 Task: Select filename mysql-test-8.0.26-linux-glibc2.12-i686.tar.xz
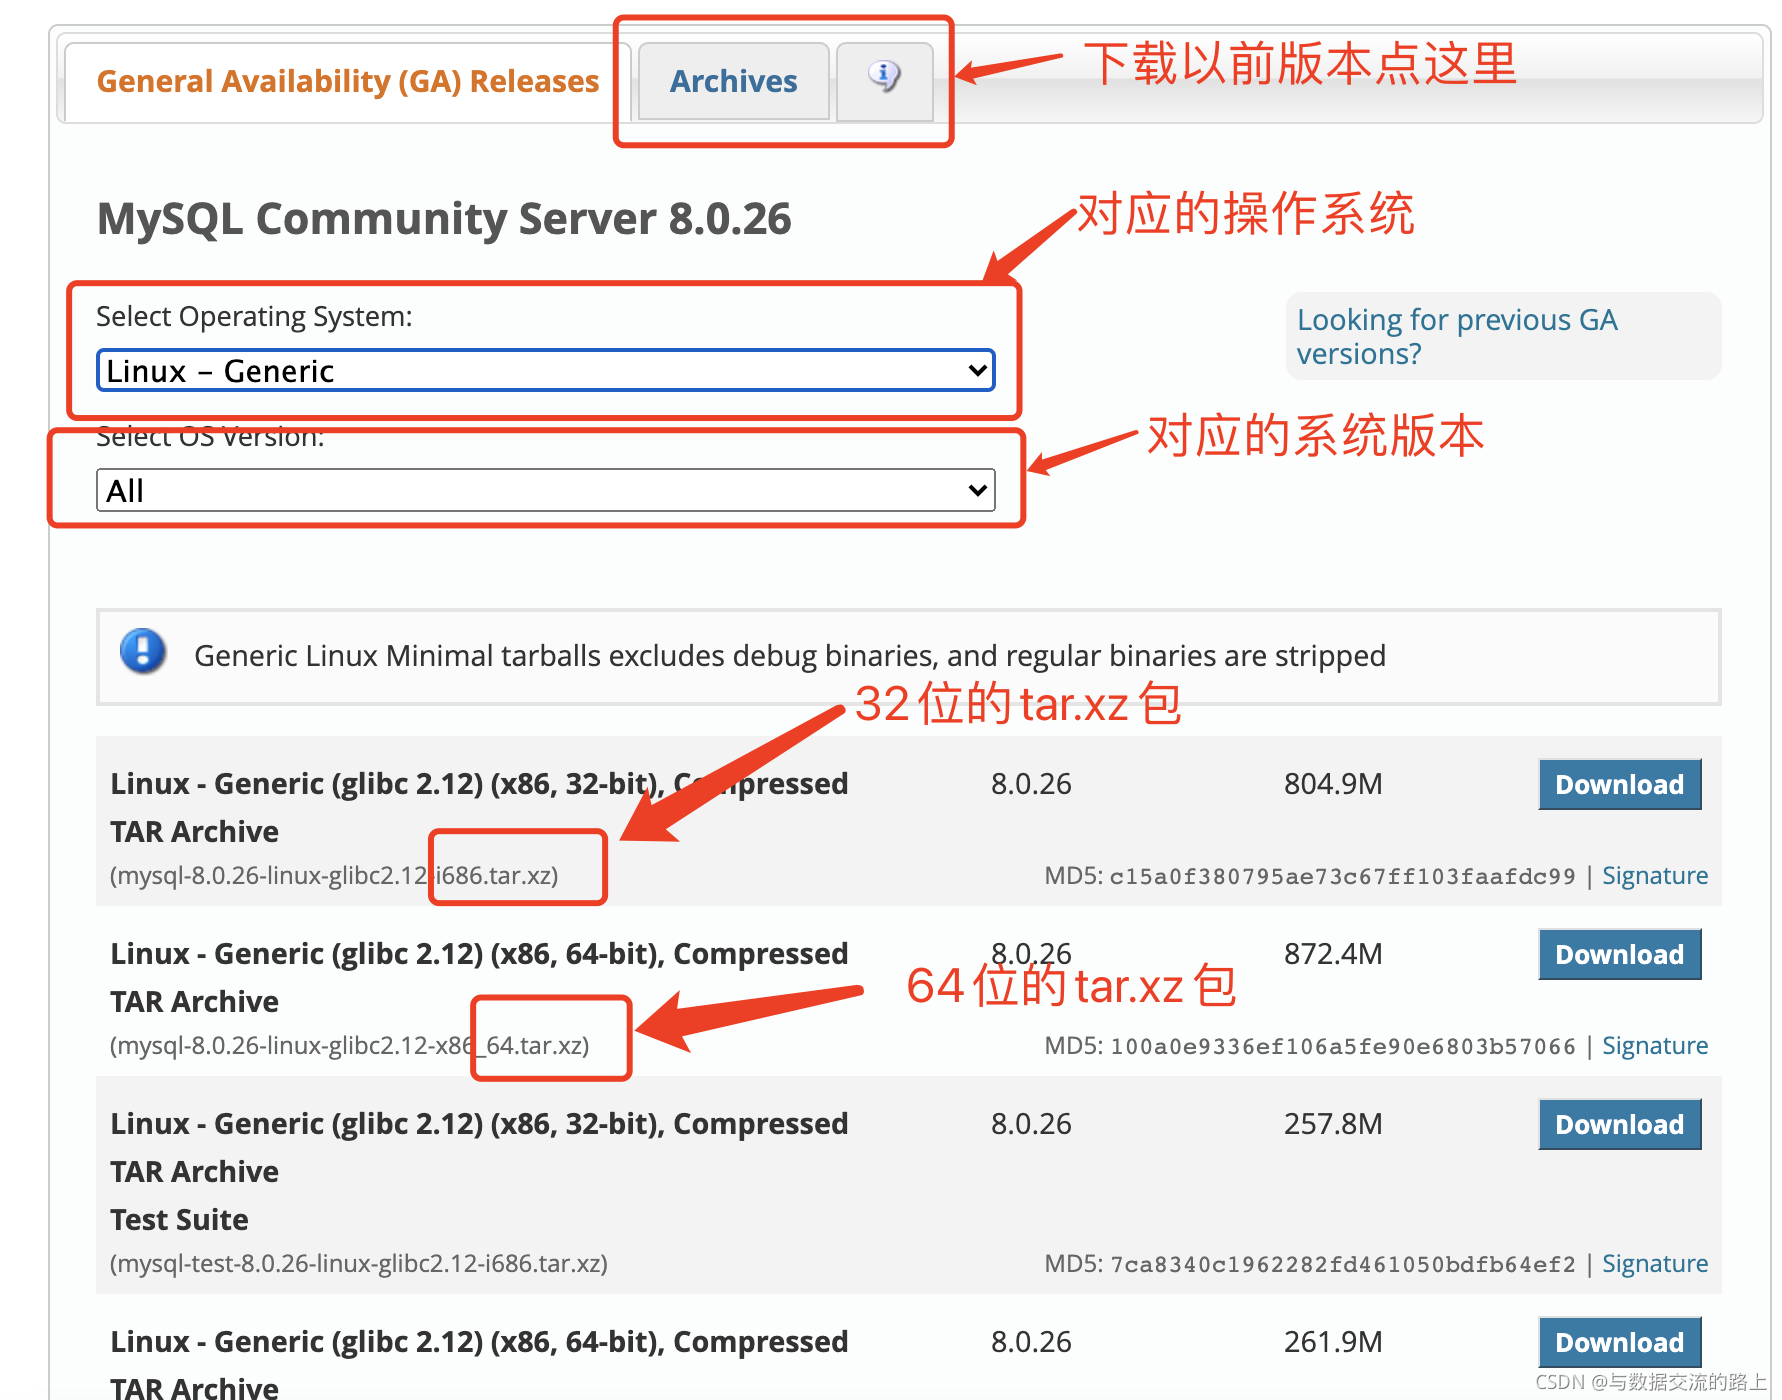[358, 1264]
